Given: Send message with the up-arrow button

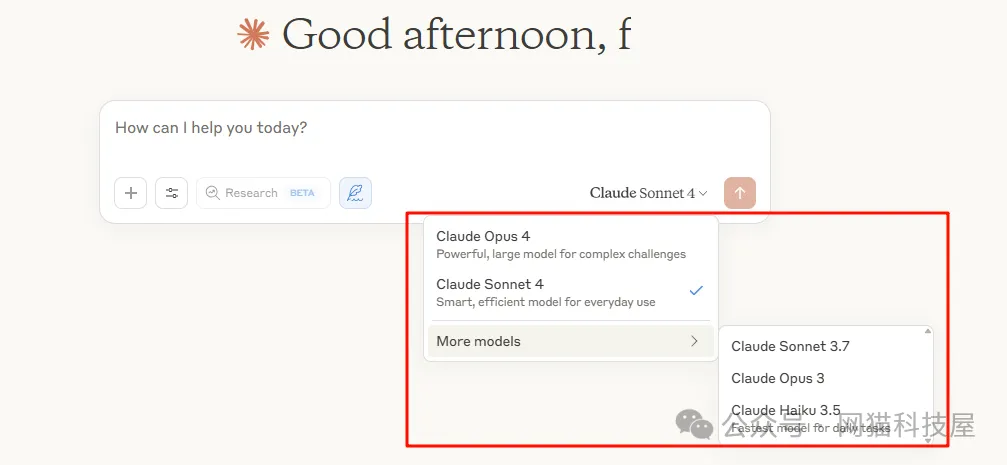Looking at the screenshot, I should [740, 193].
